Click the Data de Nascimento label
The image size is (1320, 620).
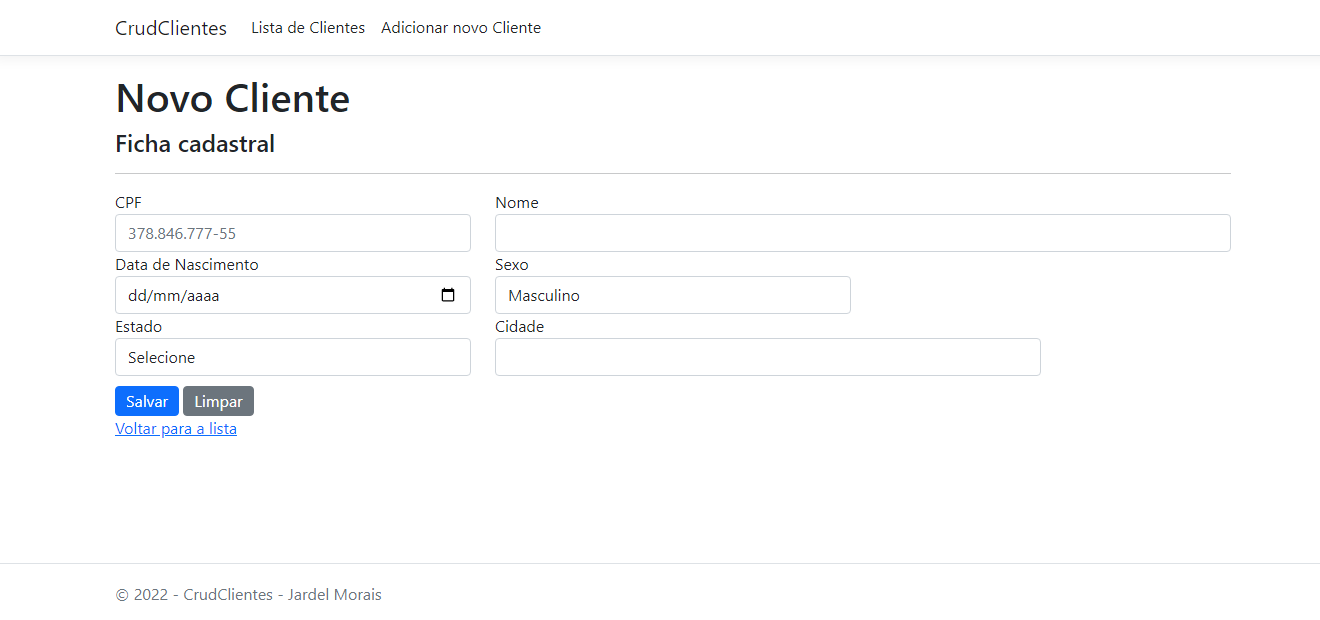click(x=187, y=265)
